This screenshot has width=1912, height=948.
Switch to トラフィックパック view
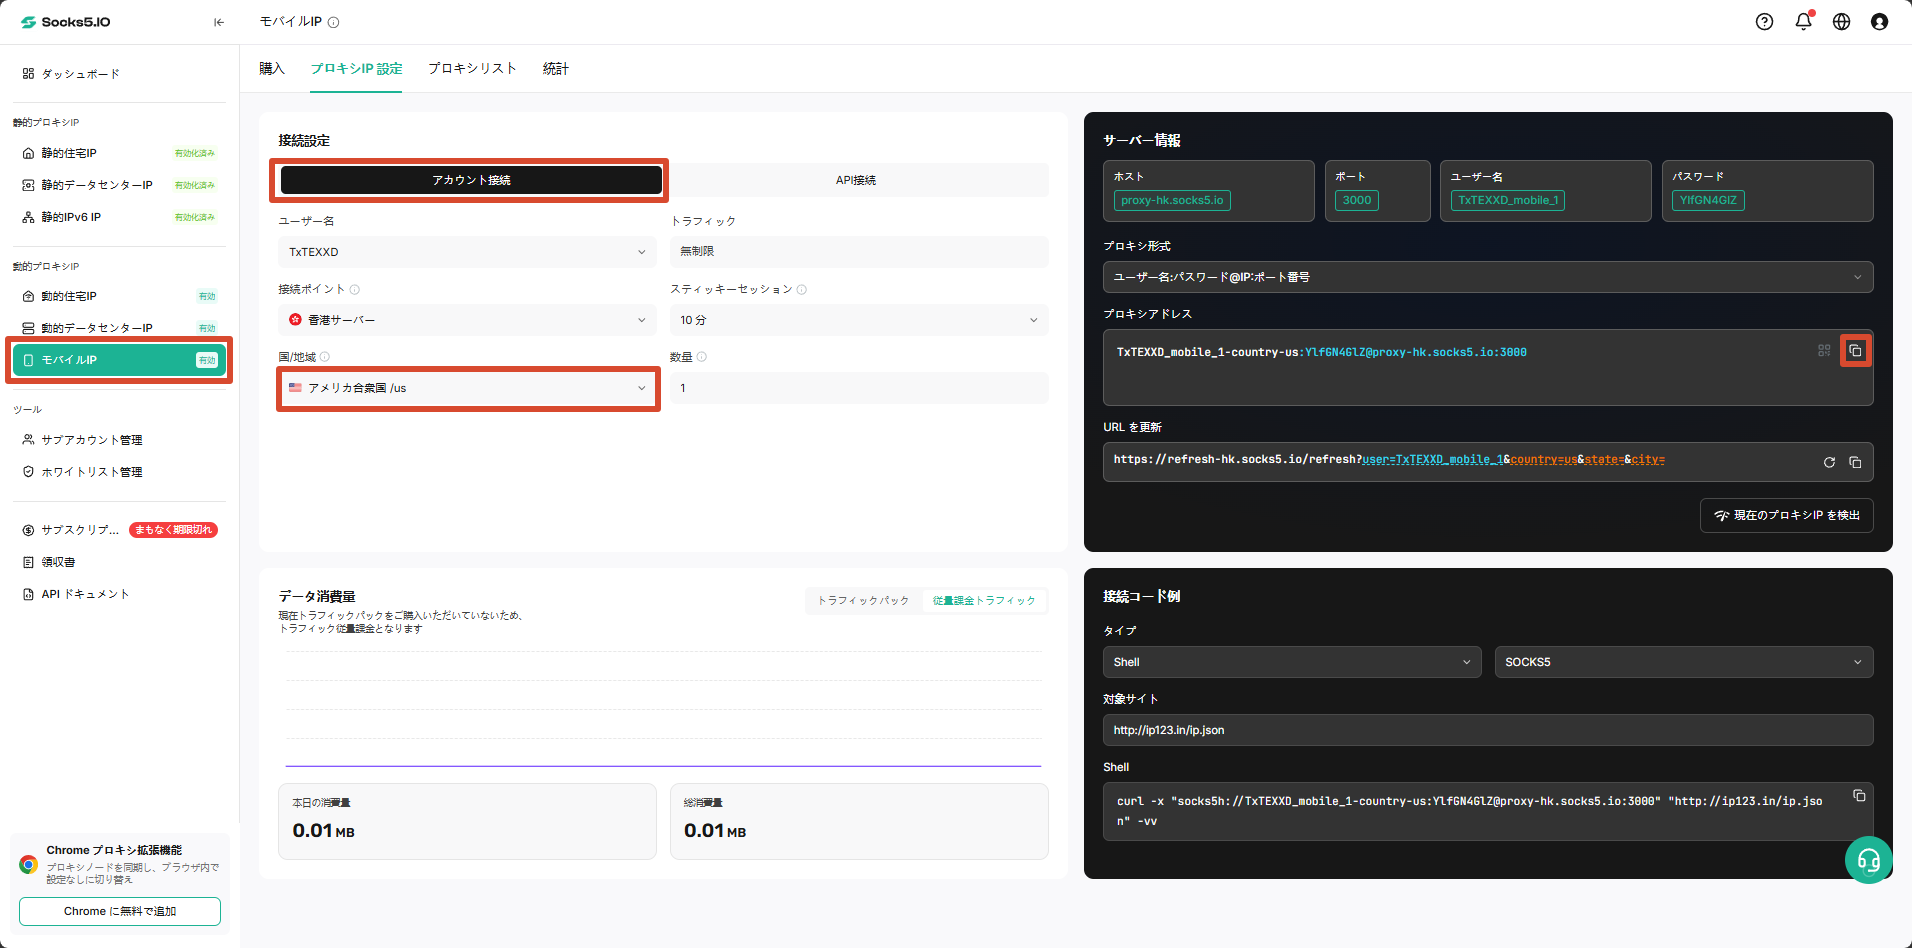[x=863, y=601]
